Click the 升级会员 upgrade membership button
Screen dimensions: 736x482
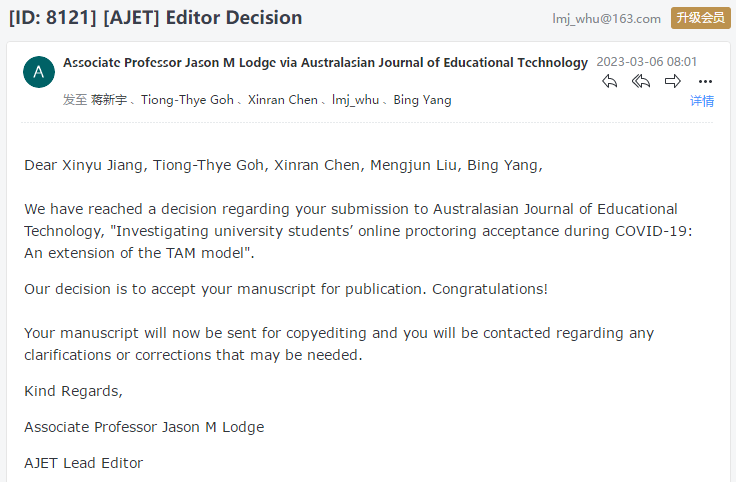700,18
